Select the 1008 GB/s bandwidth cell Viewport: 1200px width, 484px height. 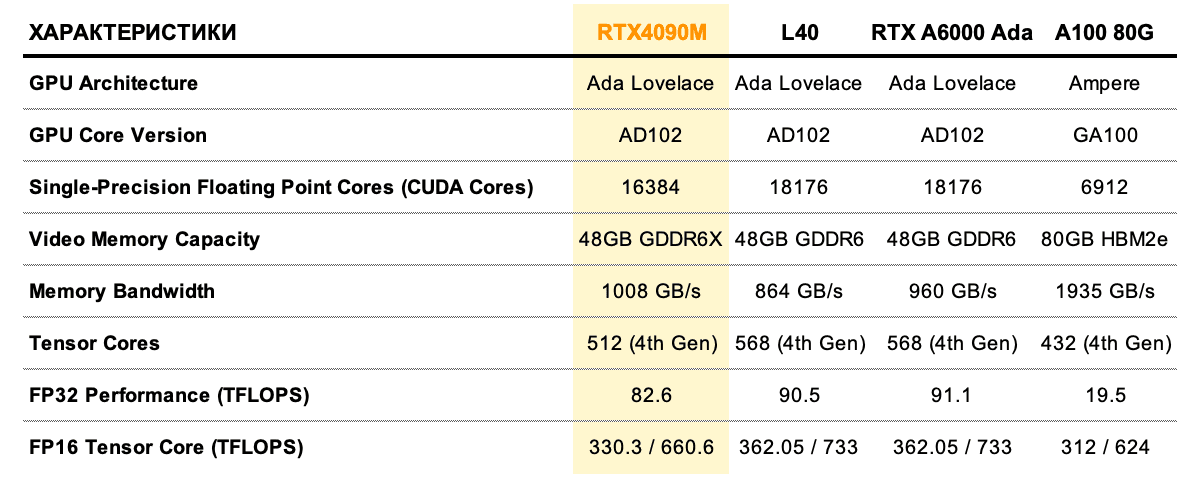click(x=651, y=291)
